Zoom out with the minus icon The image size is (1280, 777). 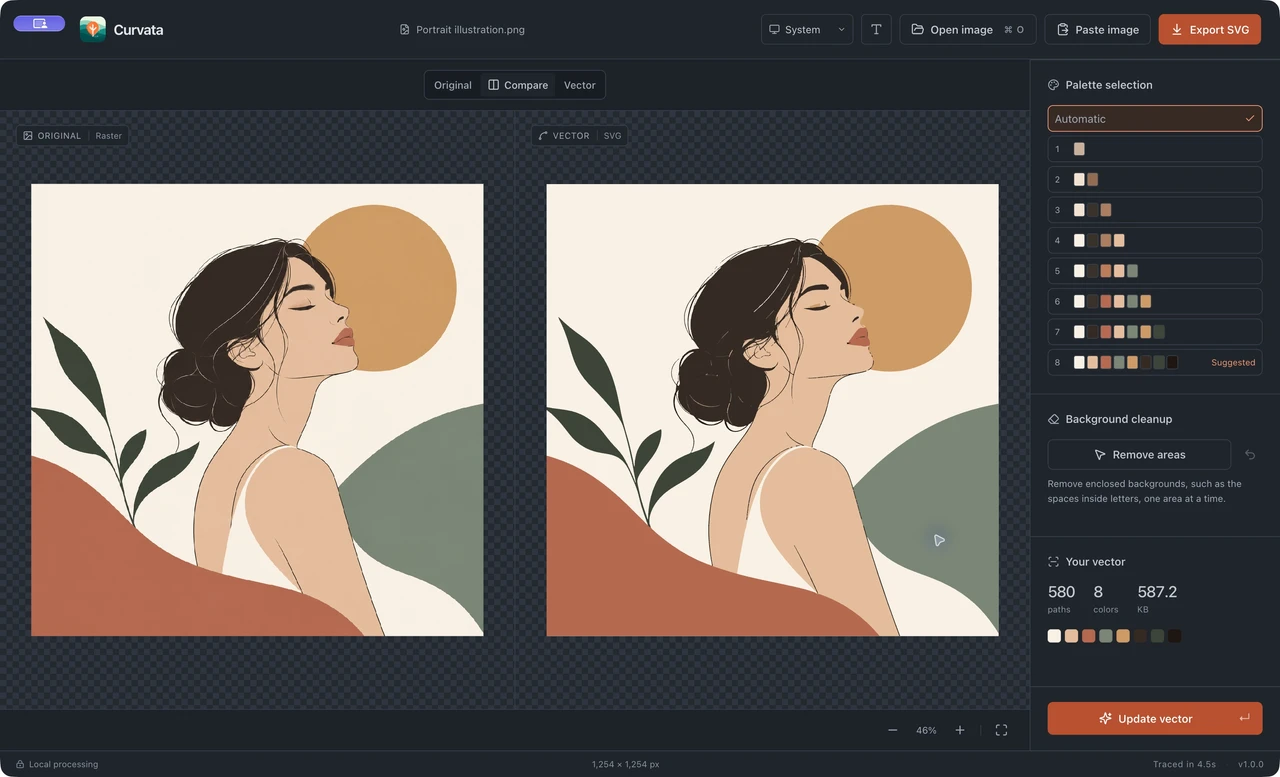[x=893, y=730]
